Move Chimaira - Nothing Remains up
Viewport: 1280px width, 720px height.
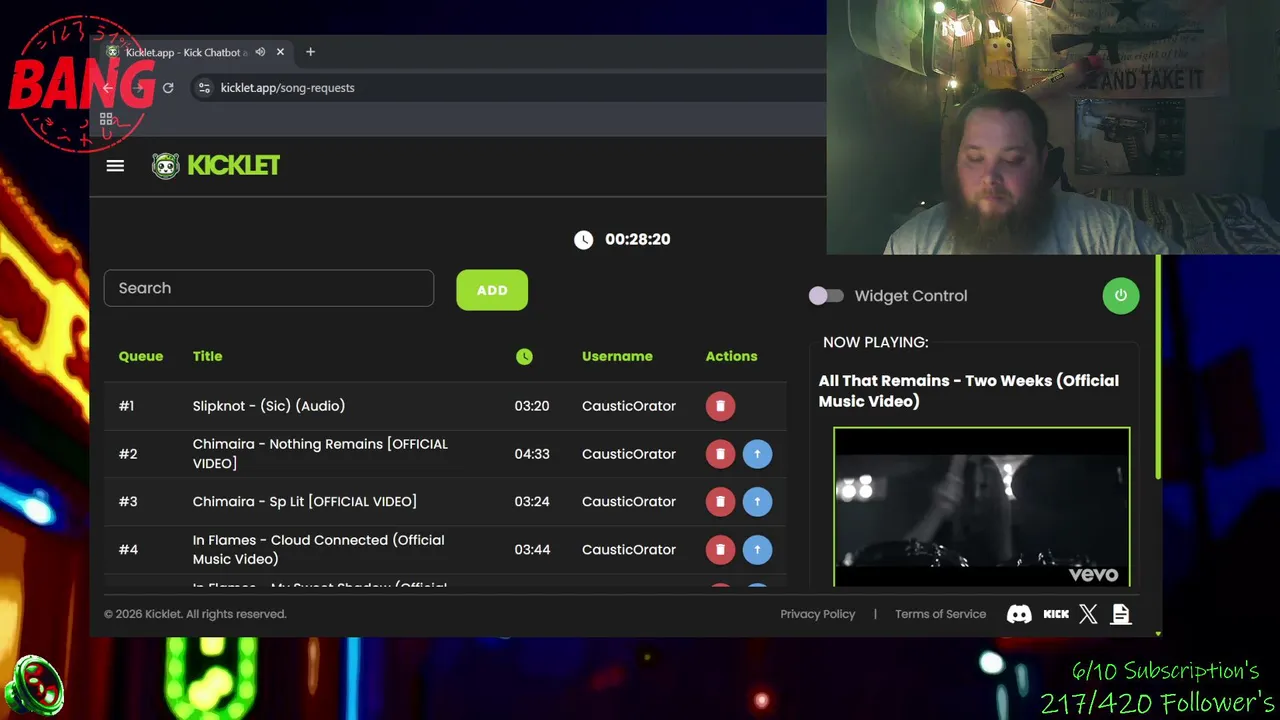pyautogui.click(x=757, y=454)
